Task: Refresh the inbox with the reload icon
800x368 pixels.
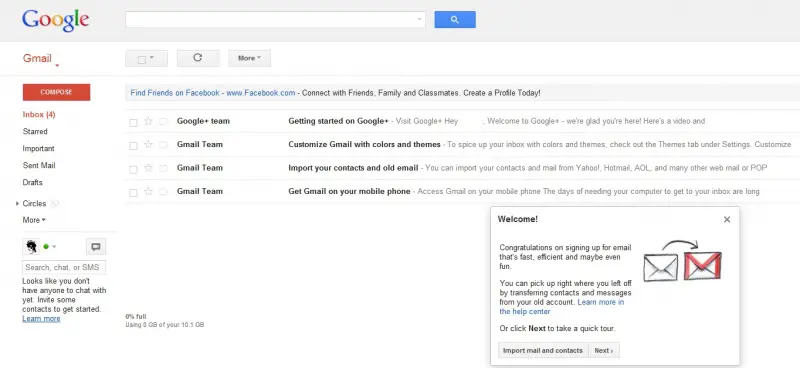Action: point(198,58)
